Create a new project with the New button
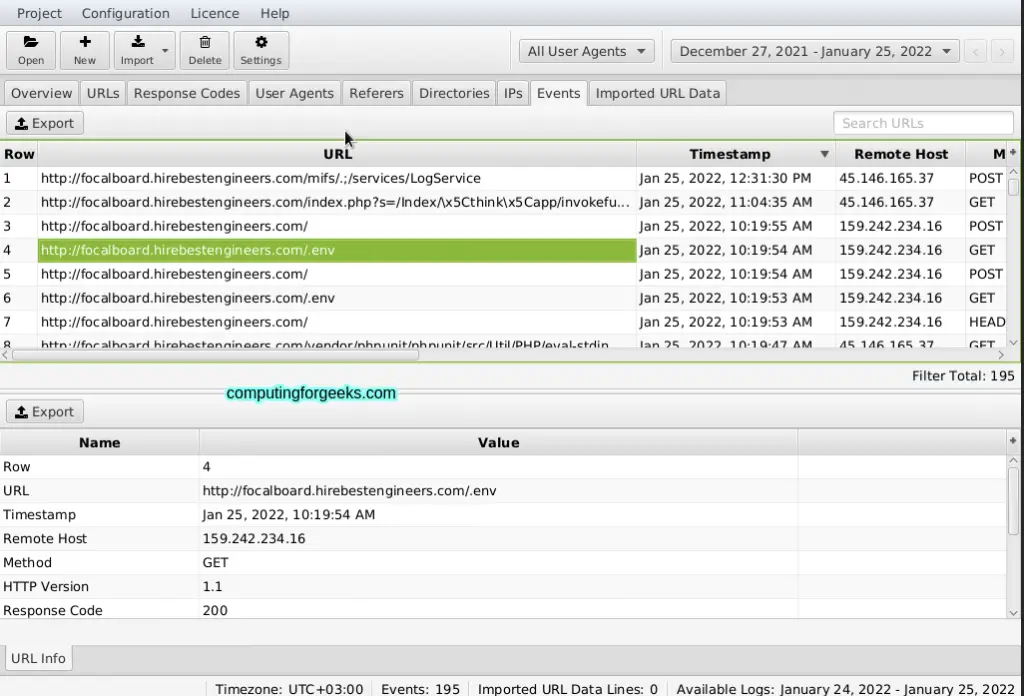The image size is (1024, 696). pos(84,50)
